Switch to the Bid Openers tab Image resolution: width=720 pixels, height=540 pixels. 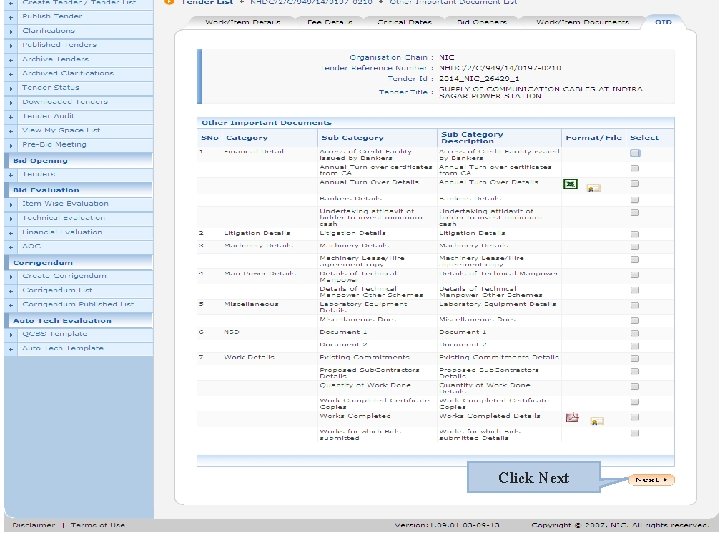tap(481, 22)
